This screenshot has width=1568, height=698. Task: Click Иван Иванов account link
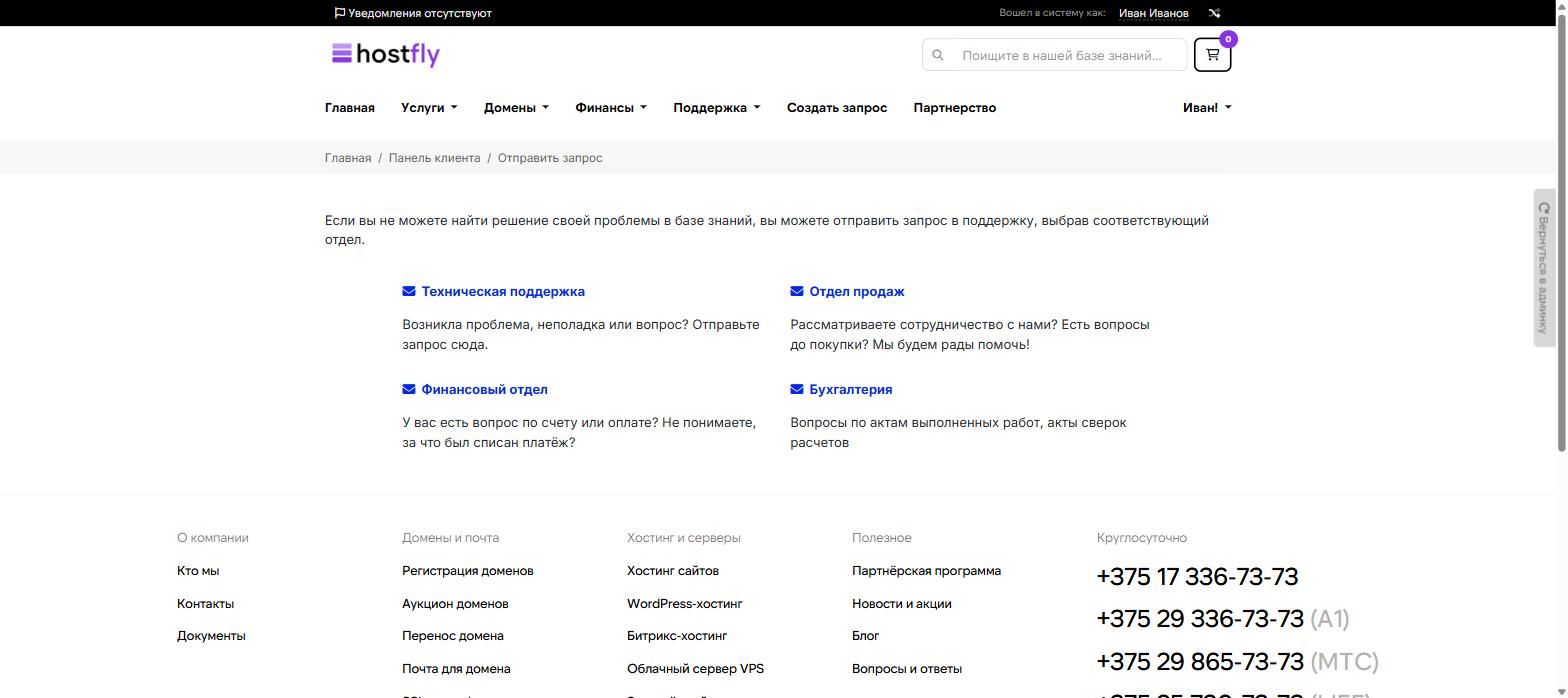tap(1154, 13)
